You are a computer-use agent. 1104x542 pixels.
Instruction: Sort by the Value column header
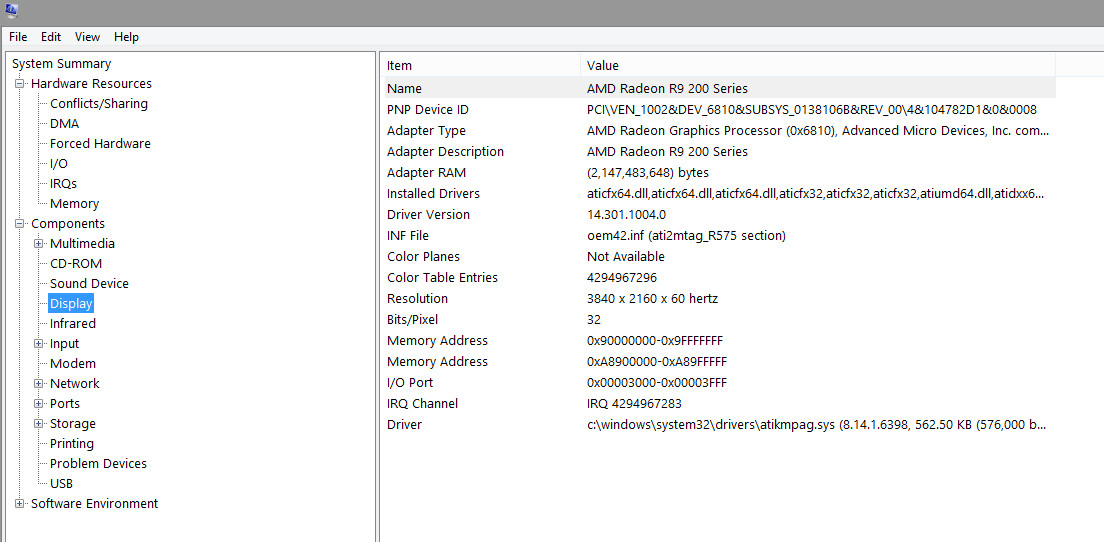tap(817, 65)
